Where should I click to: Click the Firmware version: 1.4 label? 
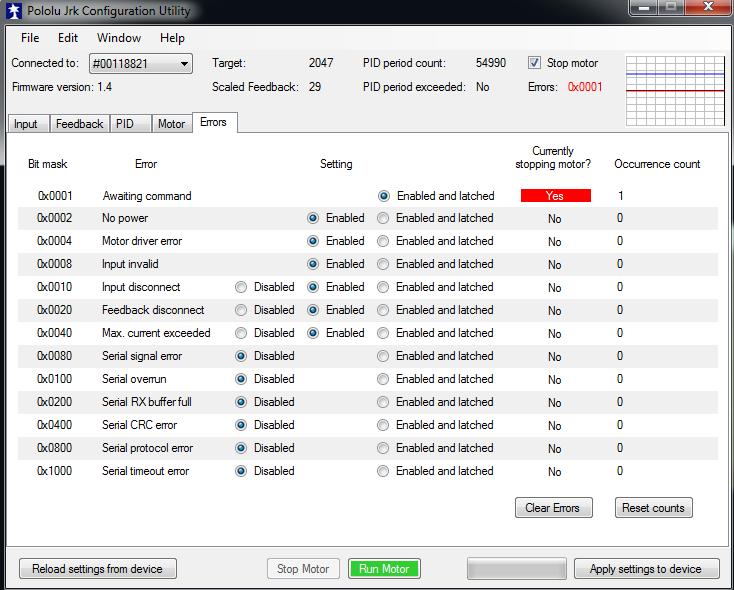point(62,87)
